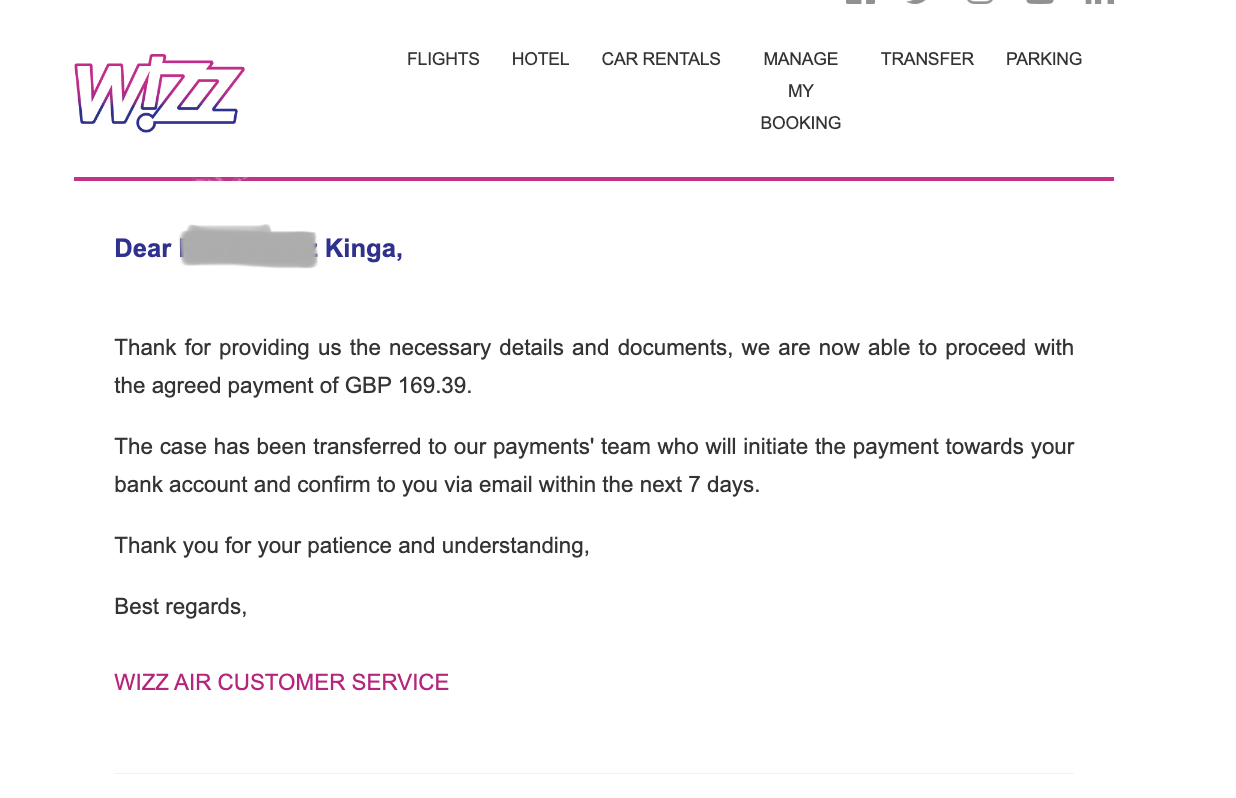Image resolution: width=1236 pixels, height=798 pixels.
Task: Click the cut-off Twitter icon at top
Action: 919,2
